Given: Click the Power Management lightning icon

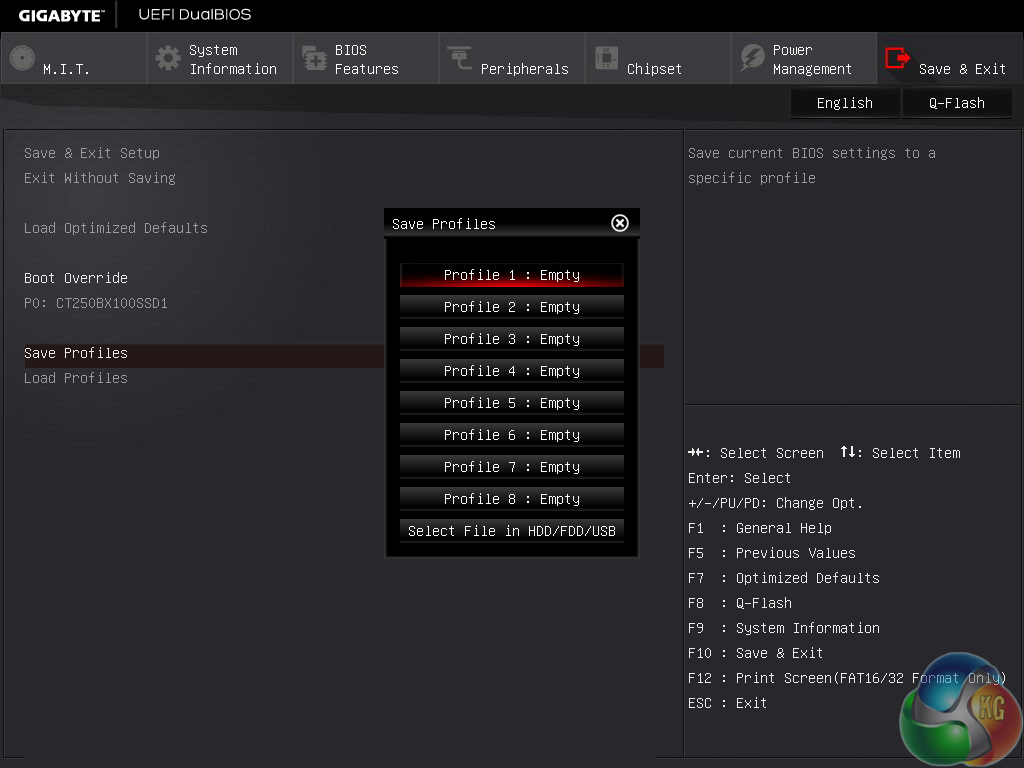Looking at the screenshot, I should pos(752,59).
